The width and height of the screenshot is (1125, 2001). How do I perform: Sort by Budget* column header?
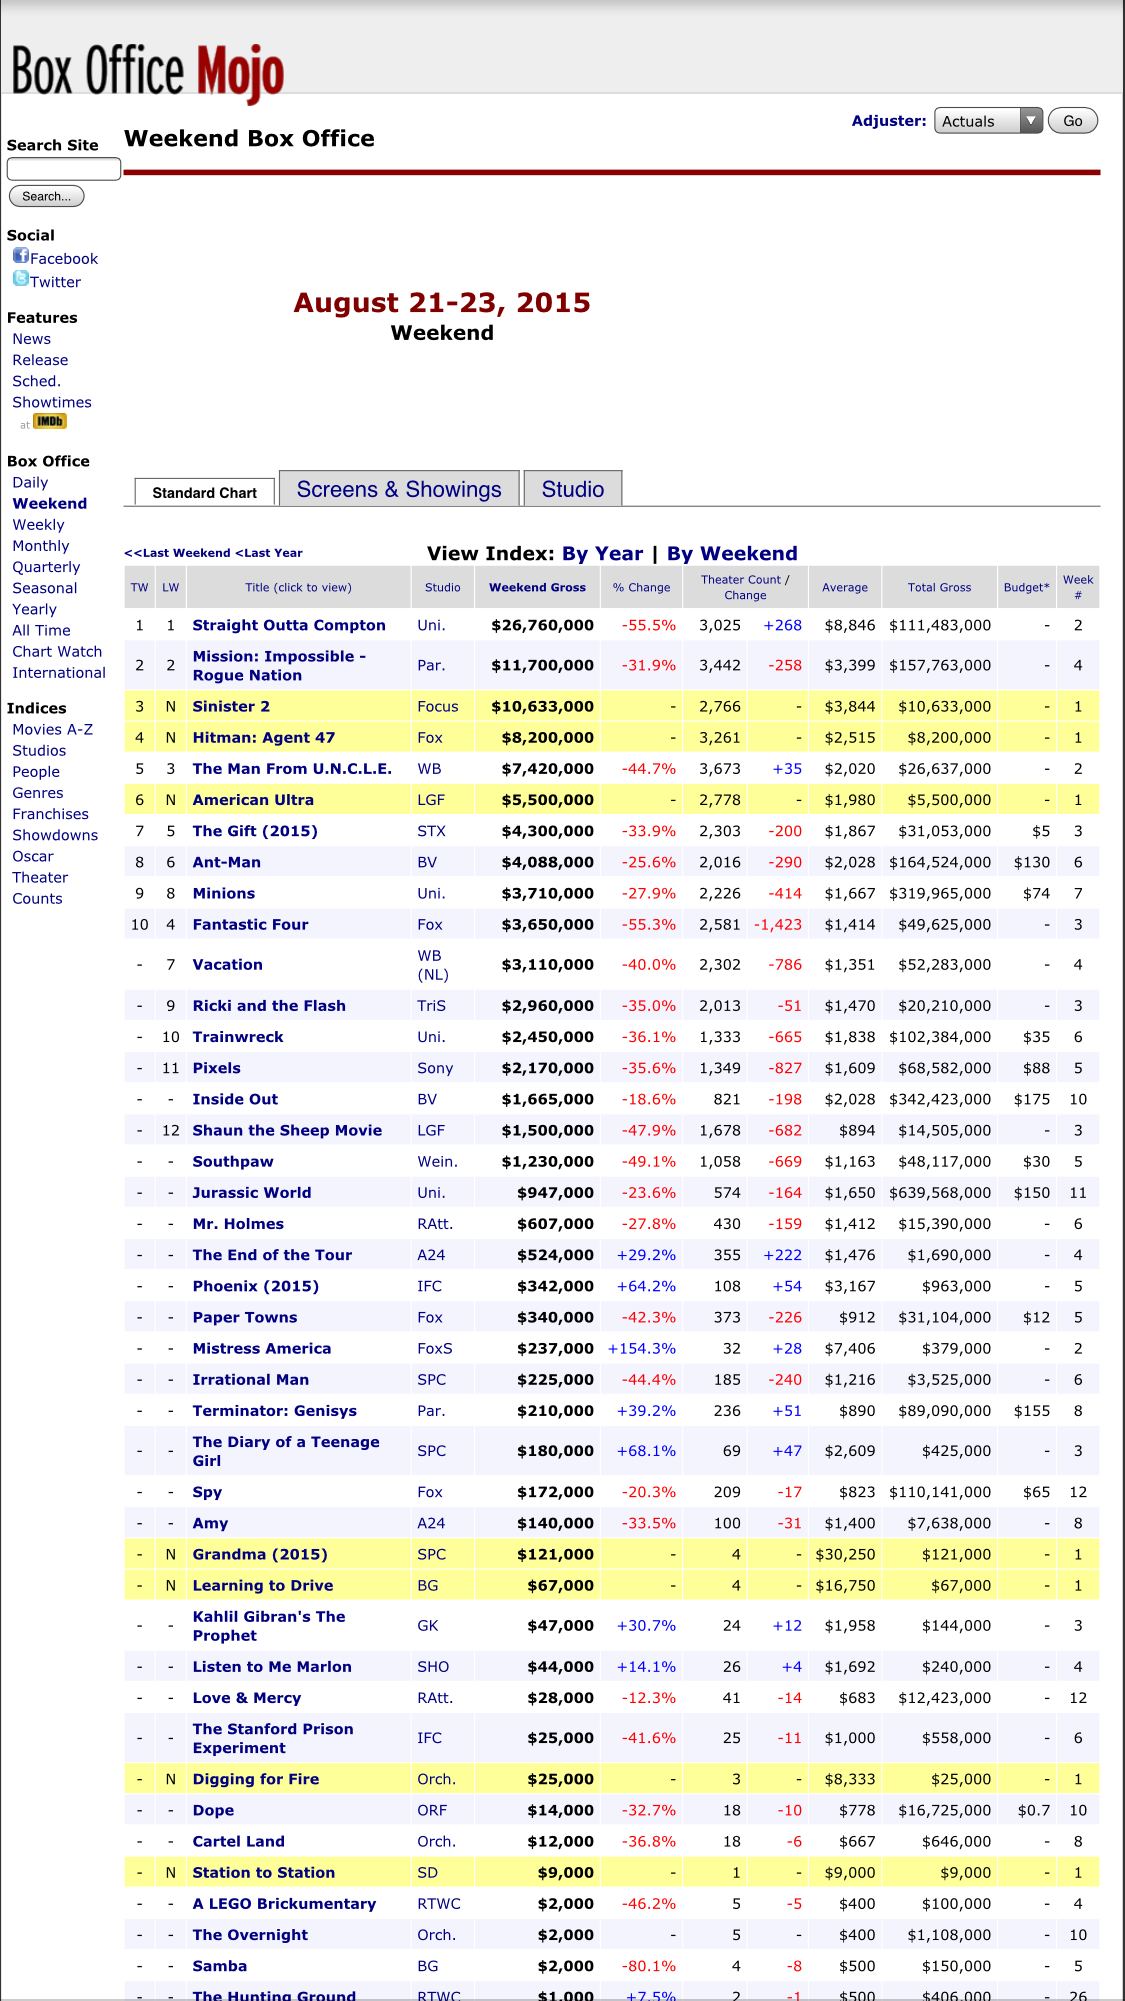(x=1027, y=588)
